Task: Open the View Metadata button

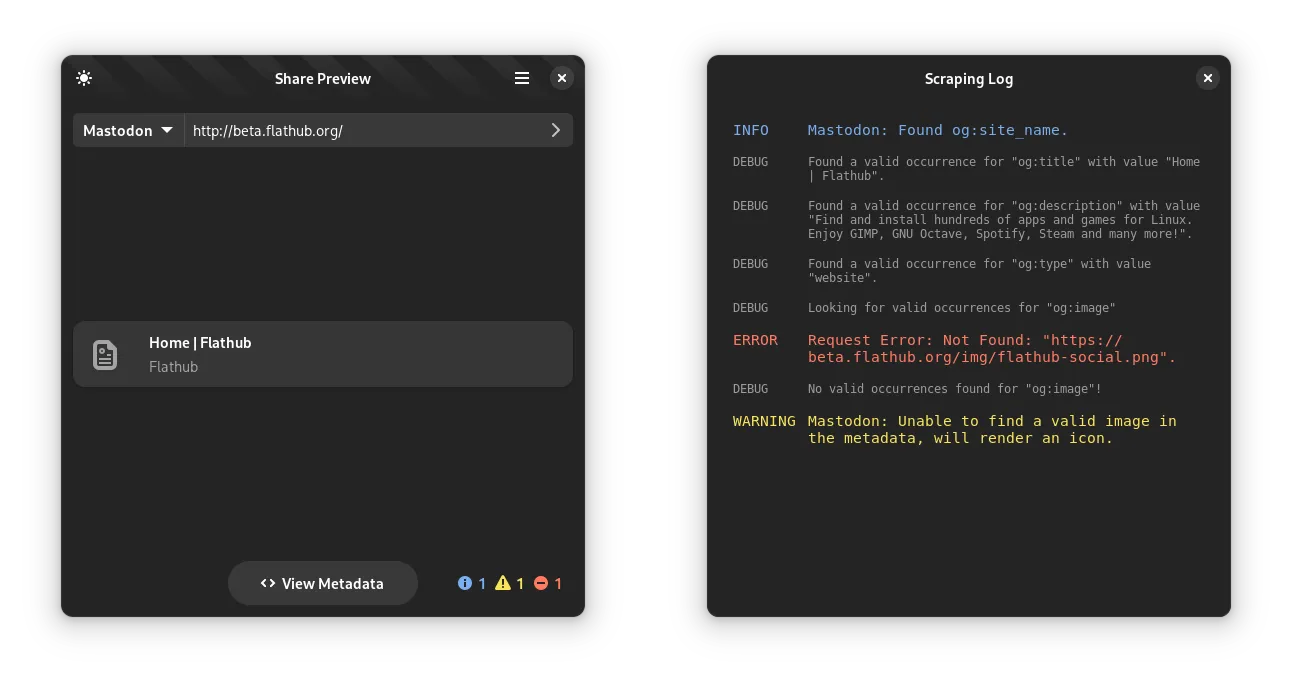Action: click(x=322, y=583)
